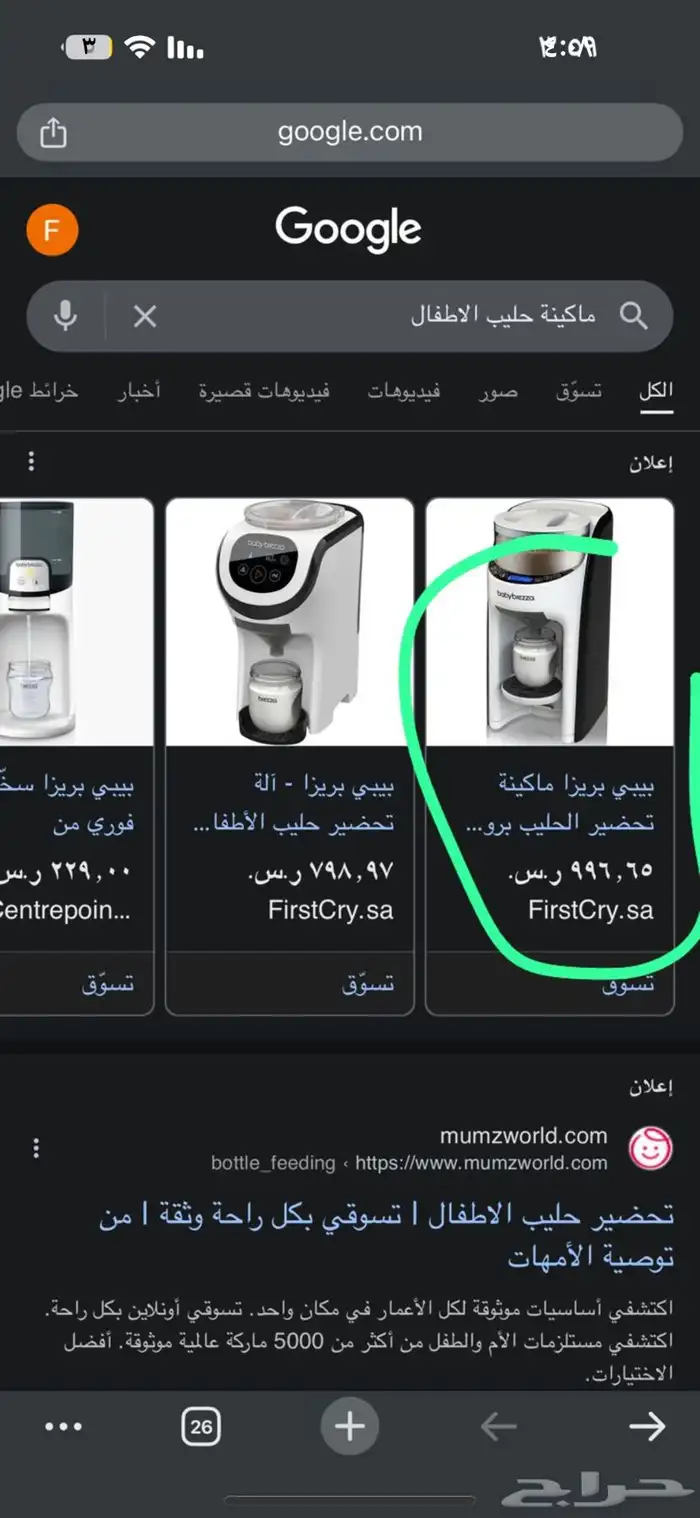Switch to the صور images tab
Screen dimensions: 700x1518
pyautogui.click(x=497, y=391)
